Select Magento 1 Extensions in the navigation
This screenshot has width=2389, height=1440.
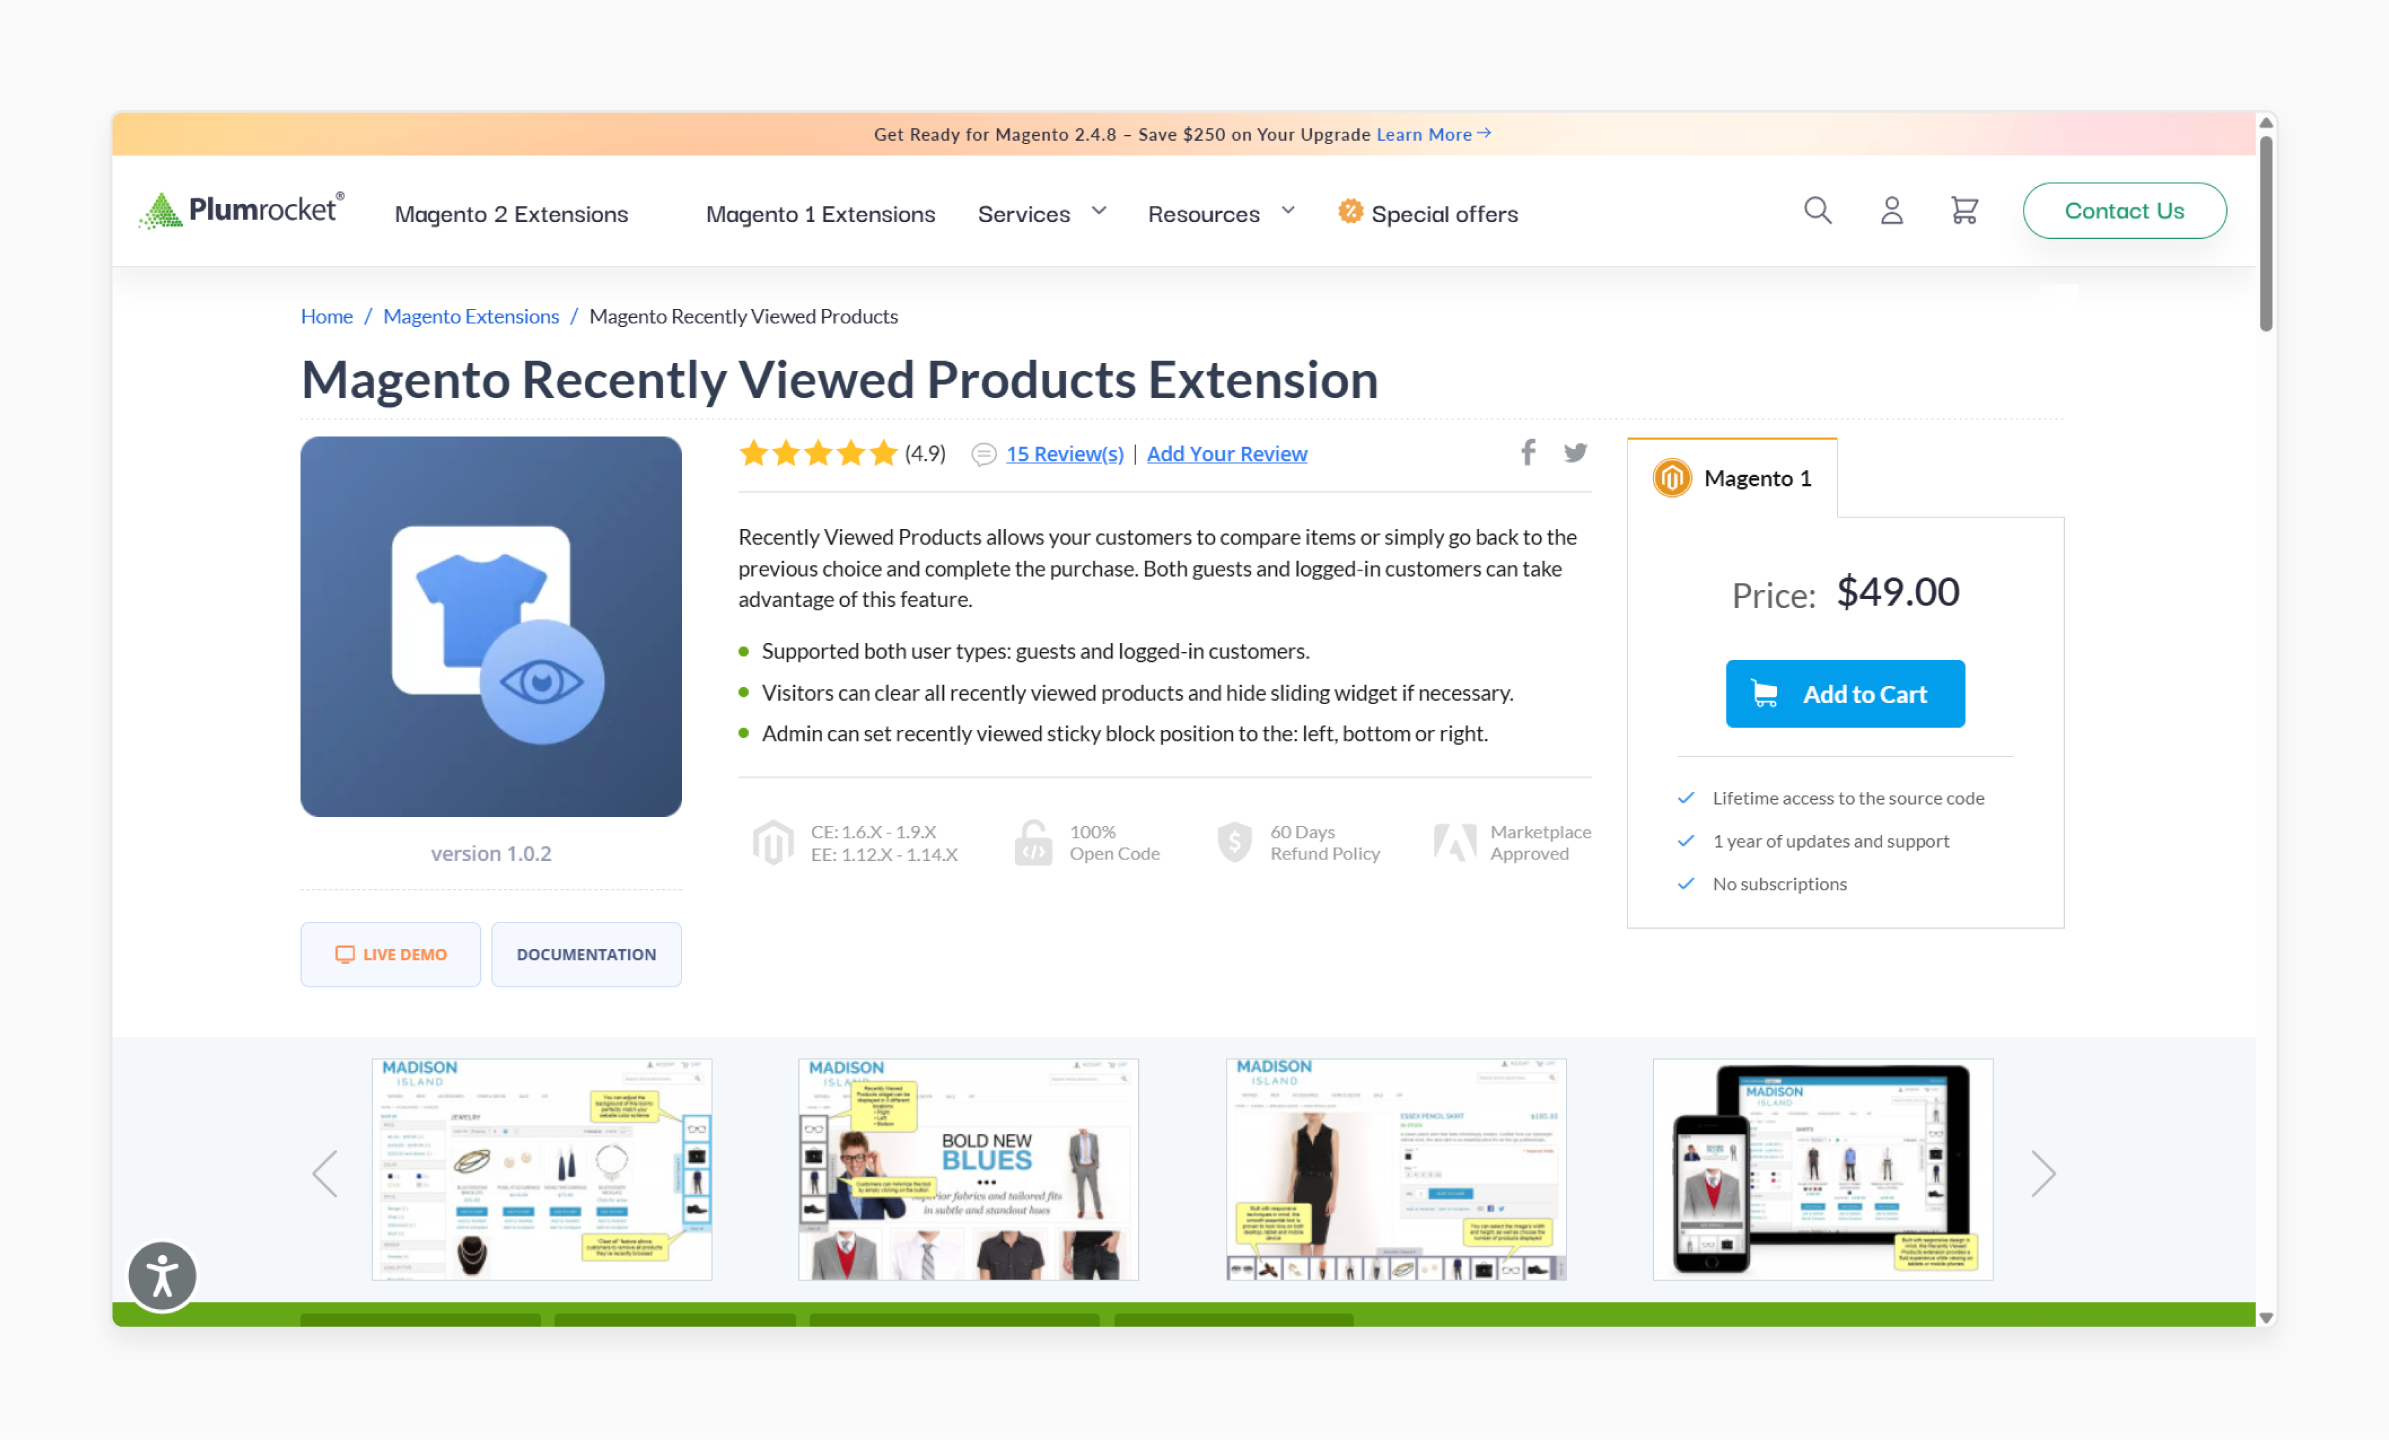(x=820, y=213)
